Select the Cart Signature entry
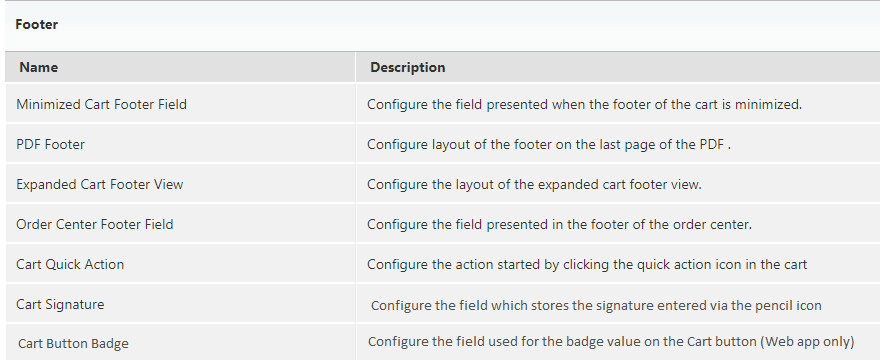The height and width of the screenshot is (360, 880). (60, 304)
